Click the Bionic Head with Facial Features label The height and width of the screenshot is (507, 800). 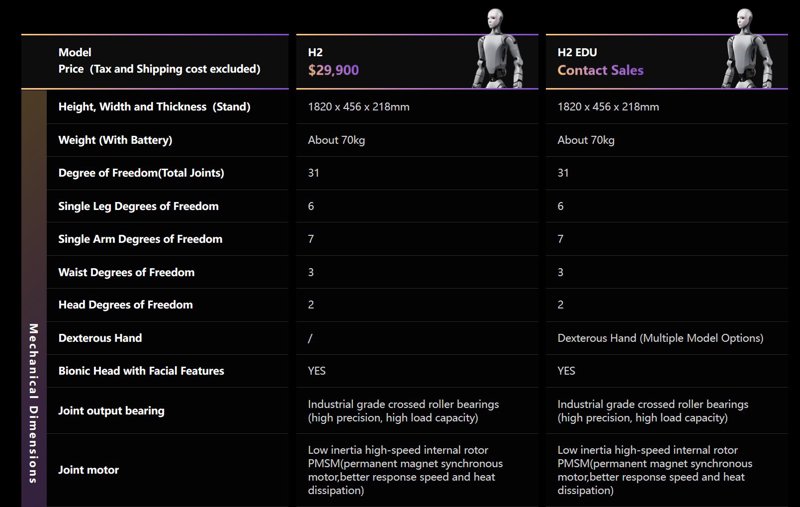point(141,371)
